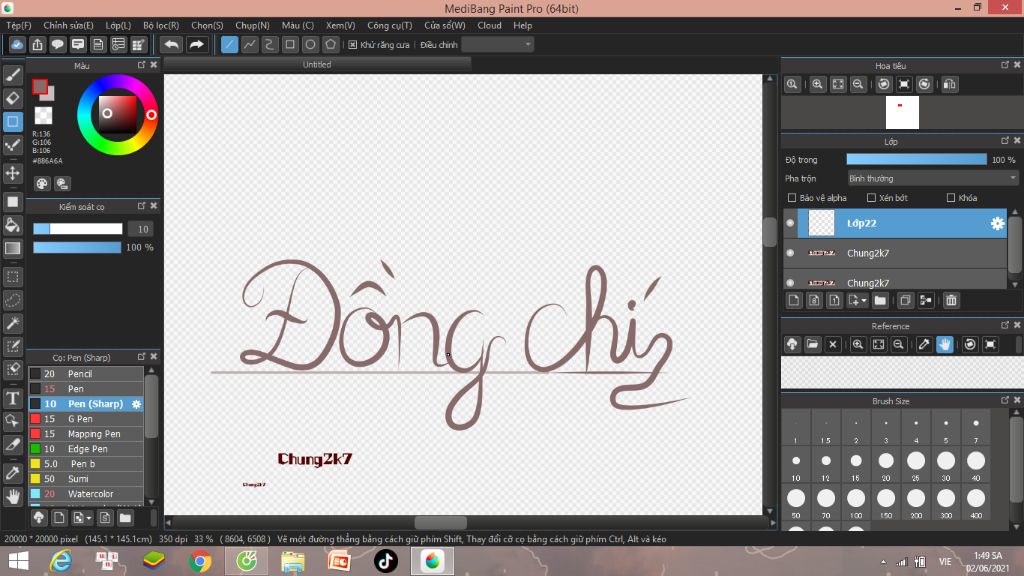Screen dimensions: 1024x576
Task: Select the Text tool
Action: (x=12, y=398)
